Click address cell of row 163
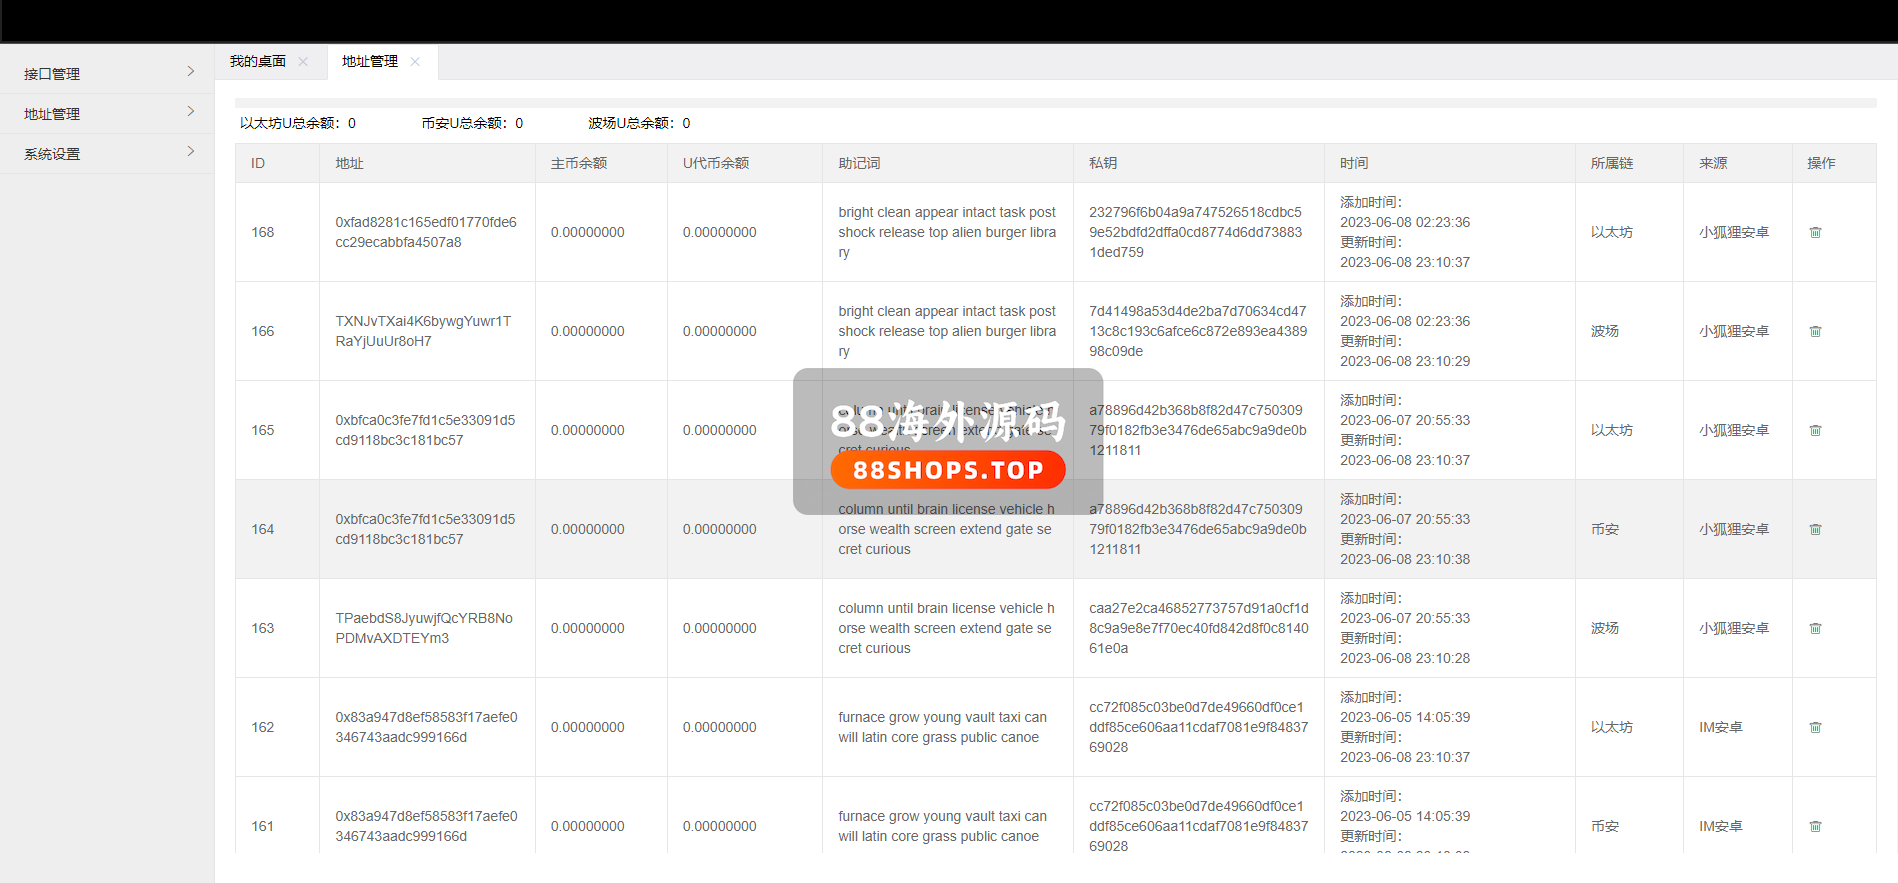Image resolution: width=1898 pixels, height=883 pixels. (x=424, y=628)
